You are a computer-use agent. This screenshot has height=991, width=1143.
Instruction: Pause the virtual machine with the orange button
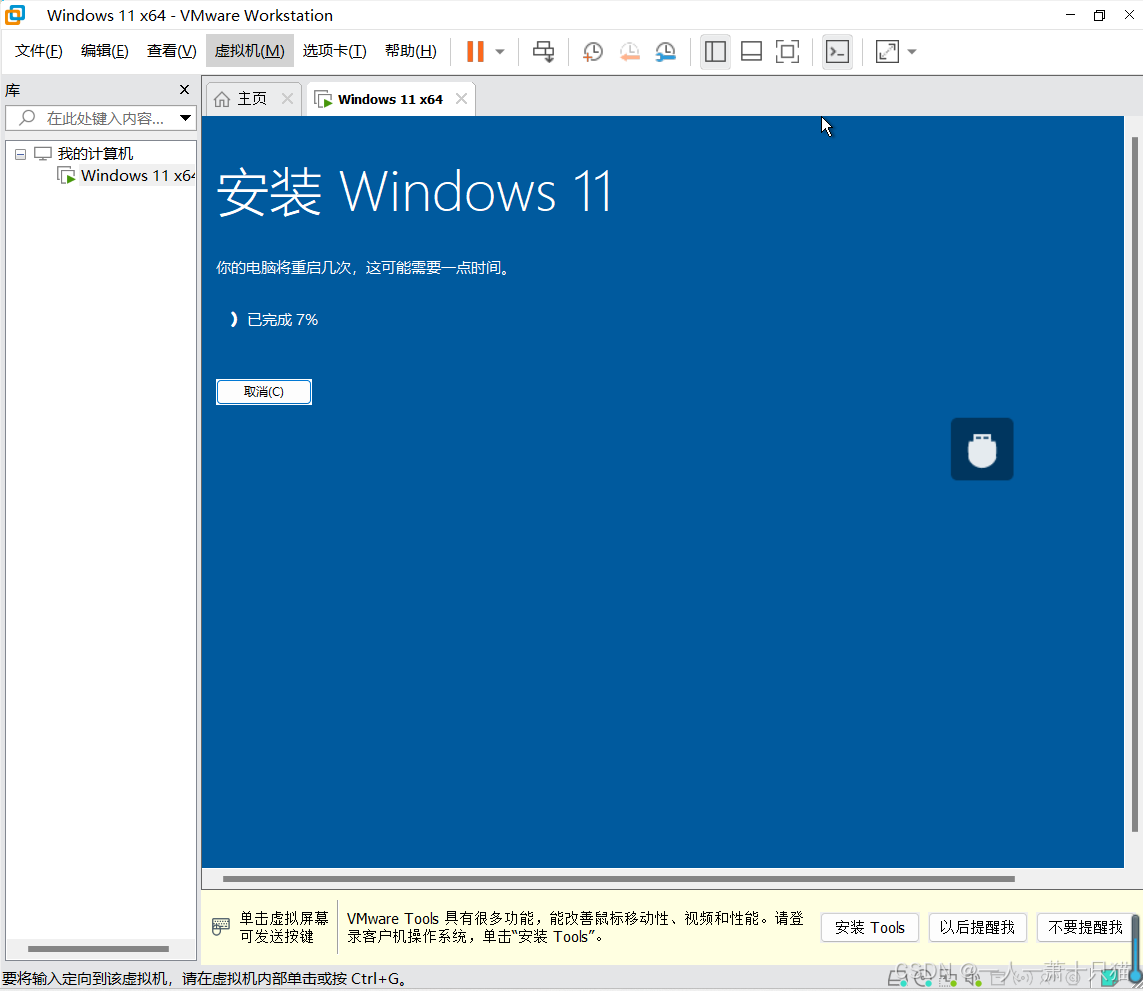point(475,52)
